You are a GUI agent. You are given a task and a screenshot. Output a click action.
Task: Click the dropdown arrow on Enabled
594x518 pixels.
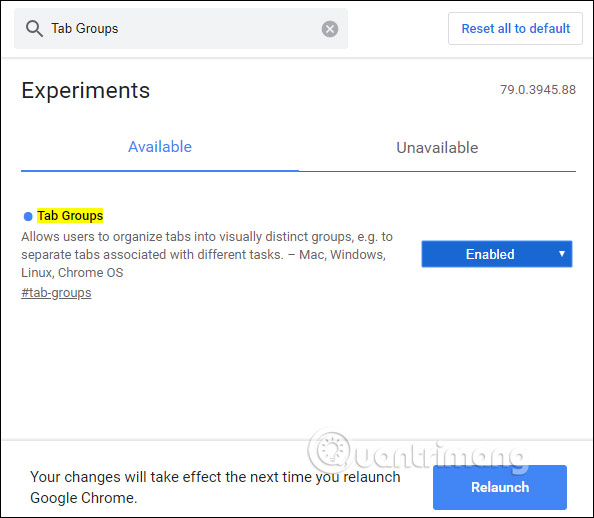click(x=562, y=254)
